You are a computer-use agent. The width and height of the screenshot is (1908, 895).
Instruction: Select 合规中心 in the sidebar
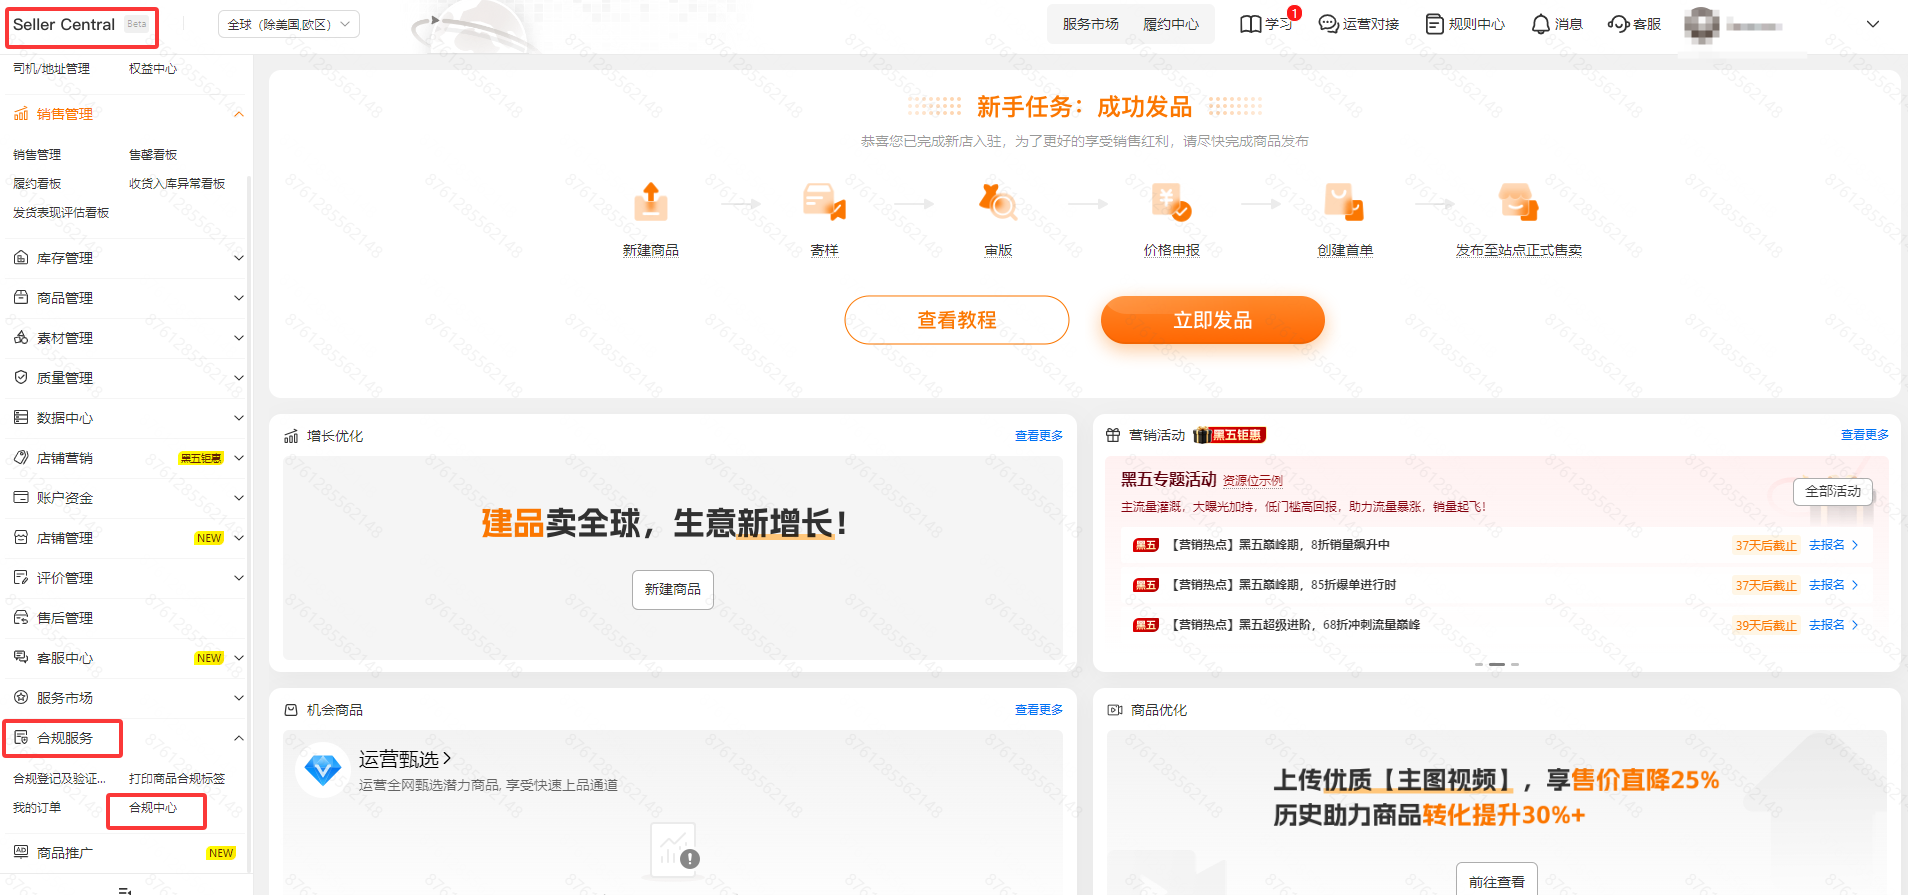tap(154, 808)
